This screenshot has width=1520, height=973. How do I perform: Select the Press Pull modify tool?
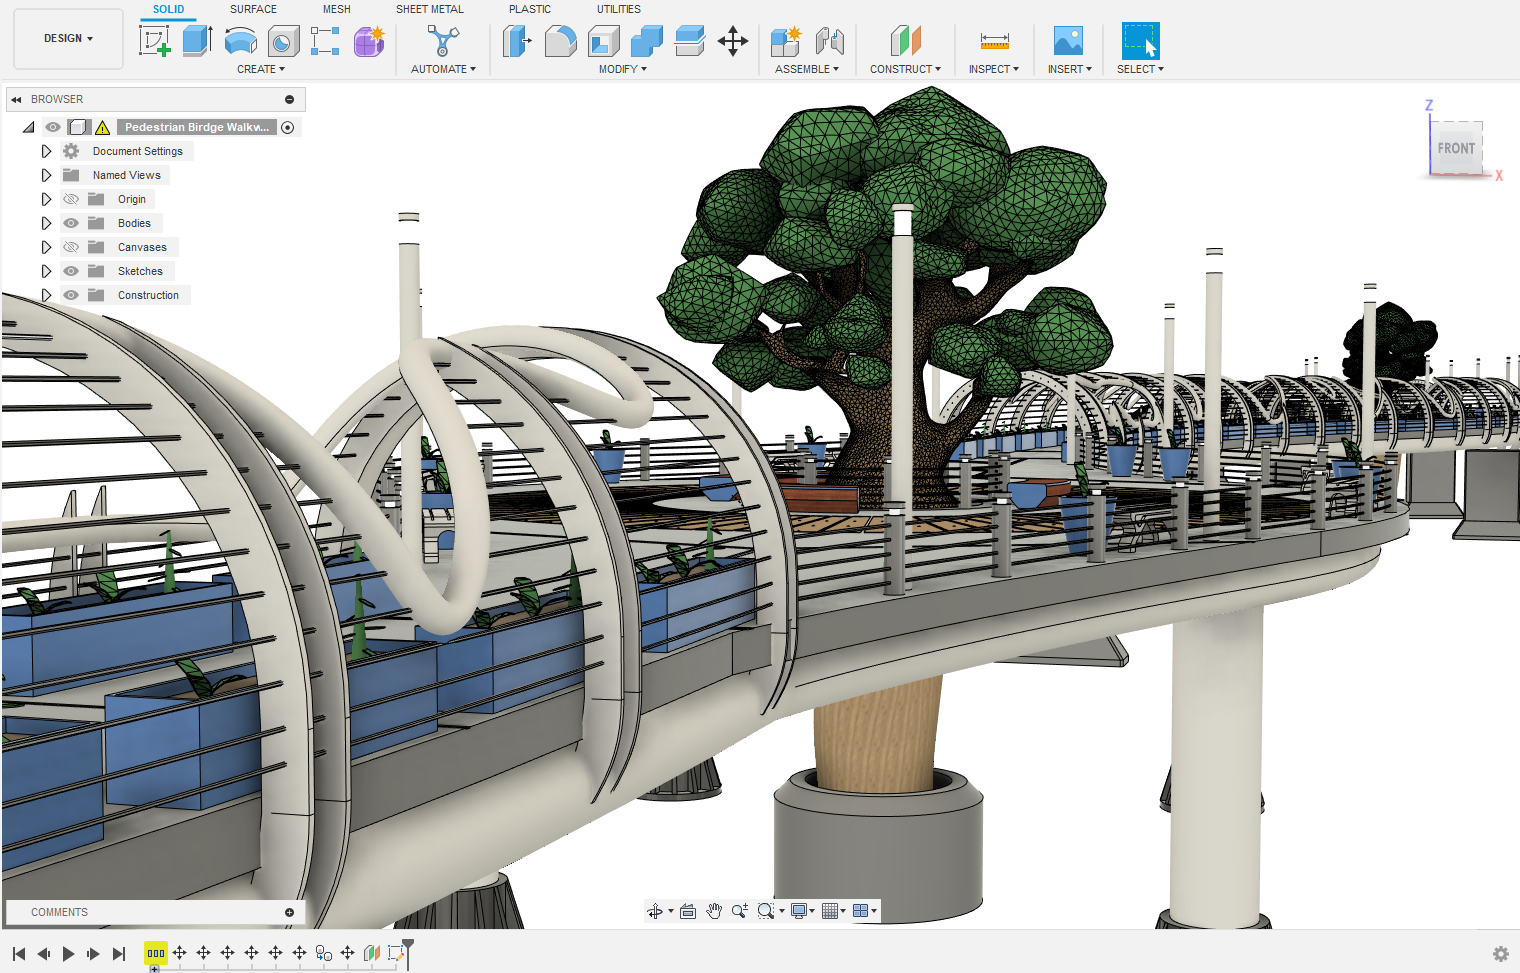tap(517, 42)
